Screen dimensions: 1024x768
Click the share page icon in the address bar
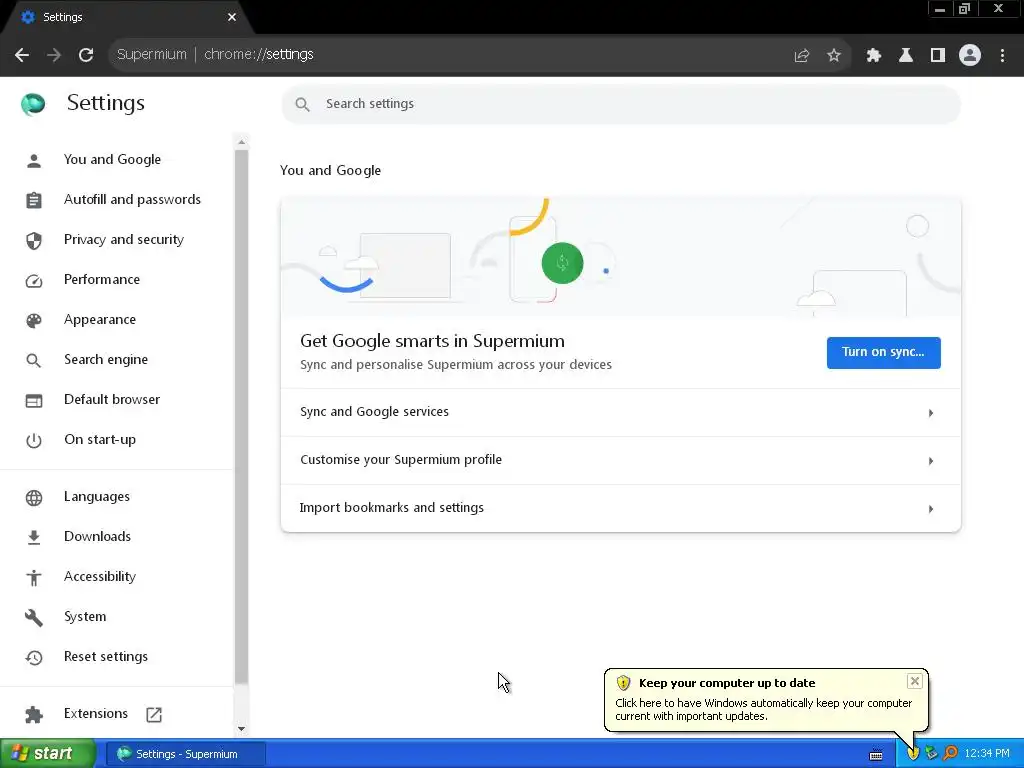pyautogui.click(x=802, y=56)
